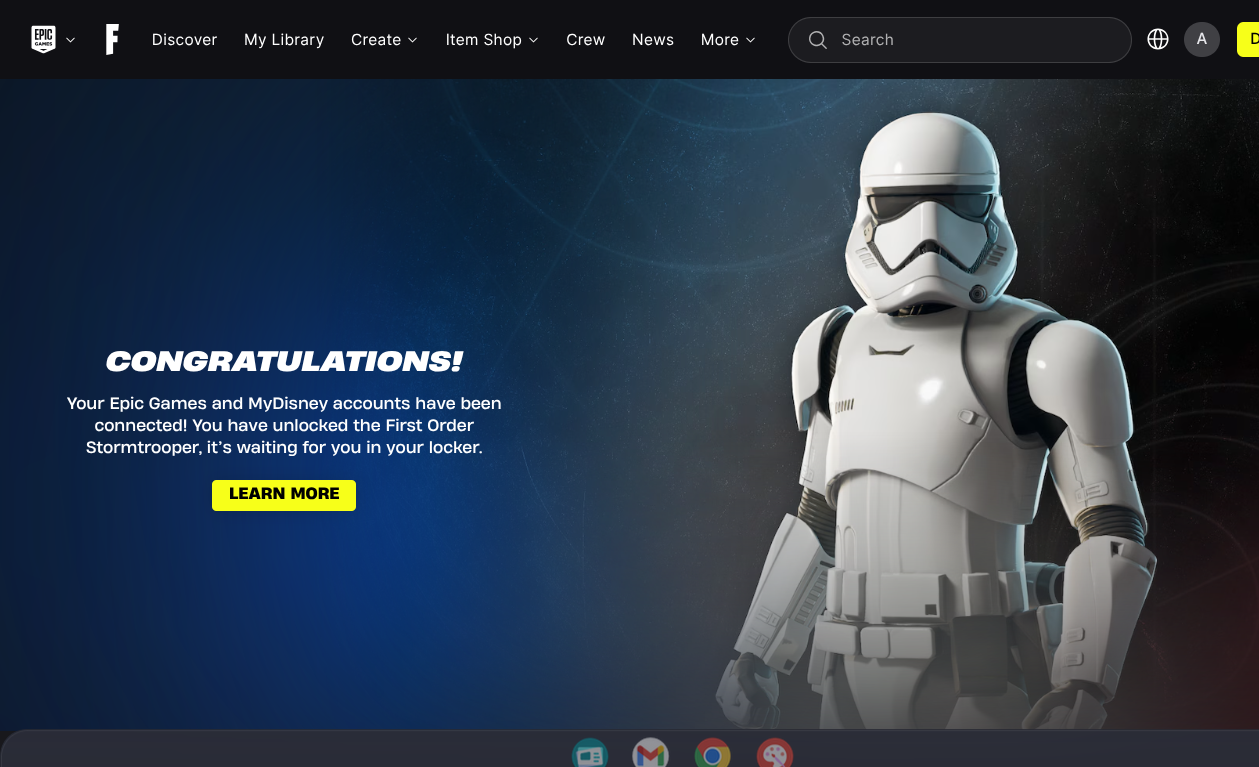This screenshot has height=767, width=1259.
Task: Click the accounts connected message paragraph
Action: tap(284, 425)
